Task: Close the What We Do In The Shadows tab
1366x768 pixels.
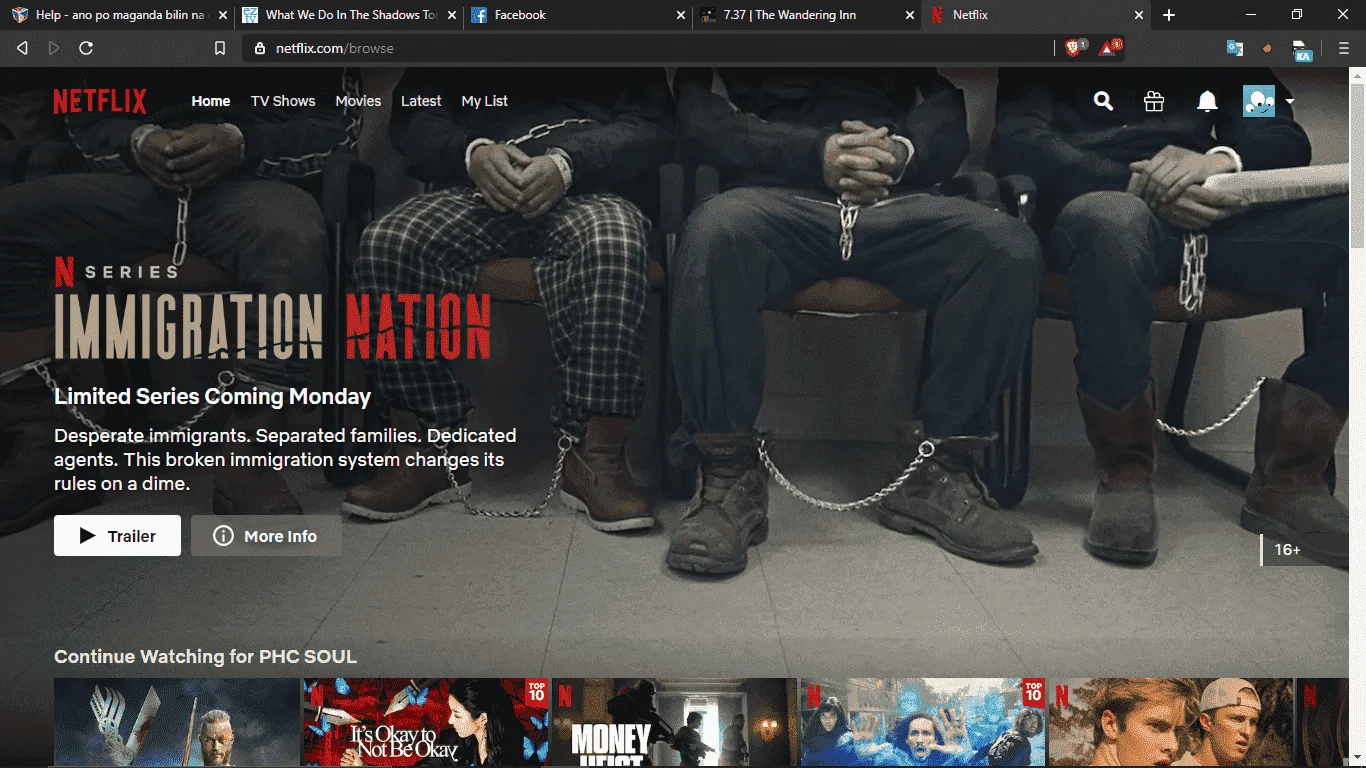Action: coord(452,15)
